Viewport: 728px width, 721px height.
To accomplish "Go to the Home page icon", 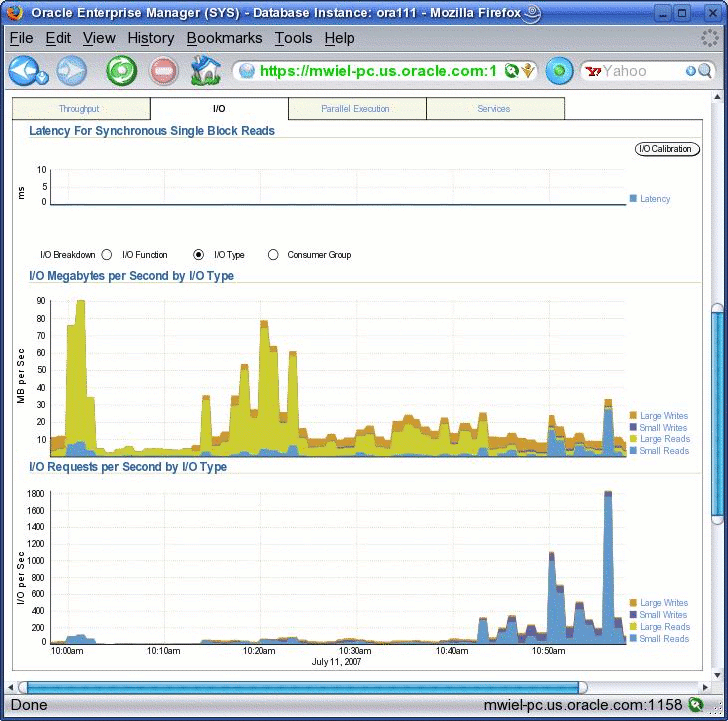I will pos(206,70).
